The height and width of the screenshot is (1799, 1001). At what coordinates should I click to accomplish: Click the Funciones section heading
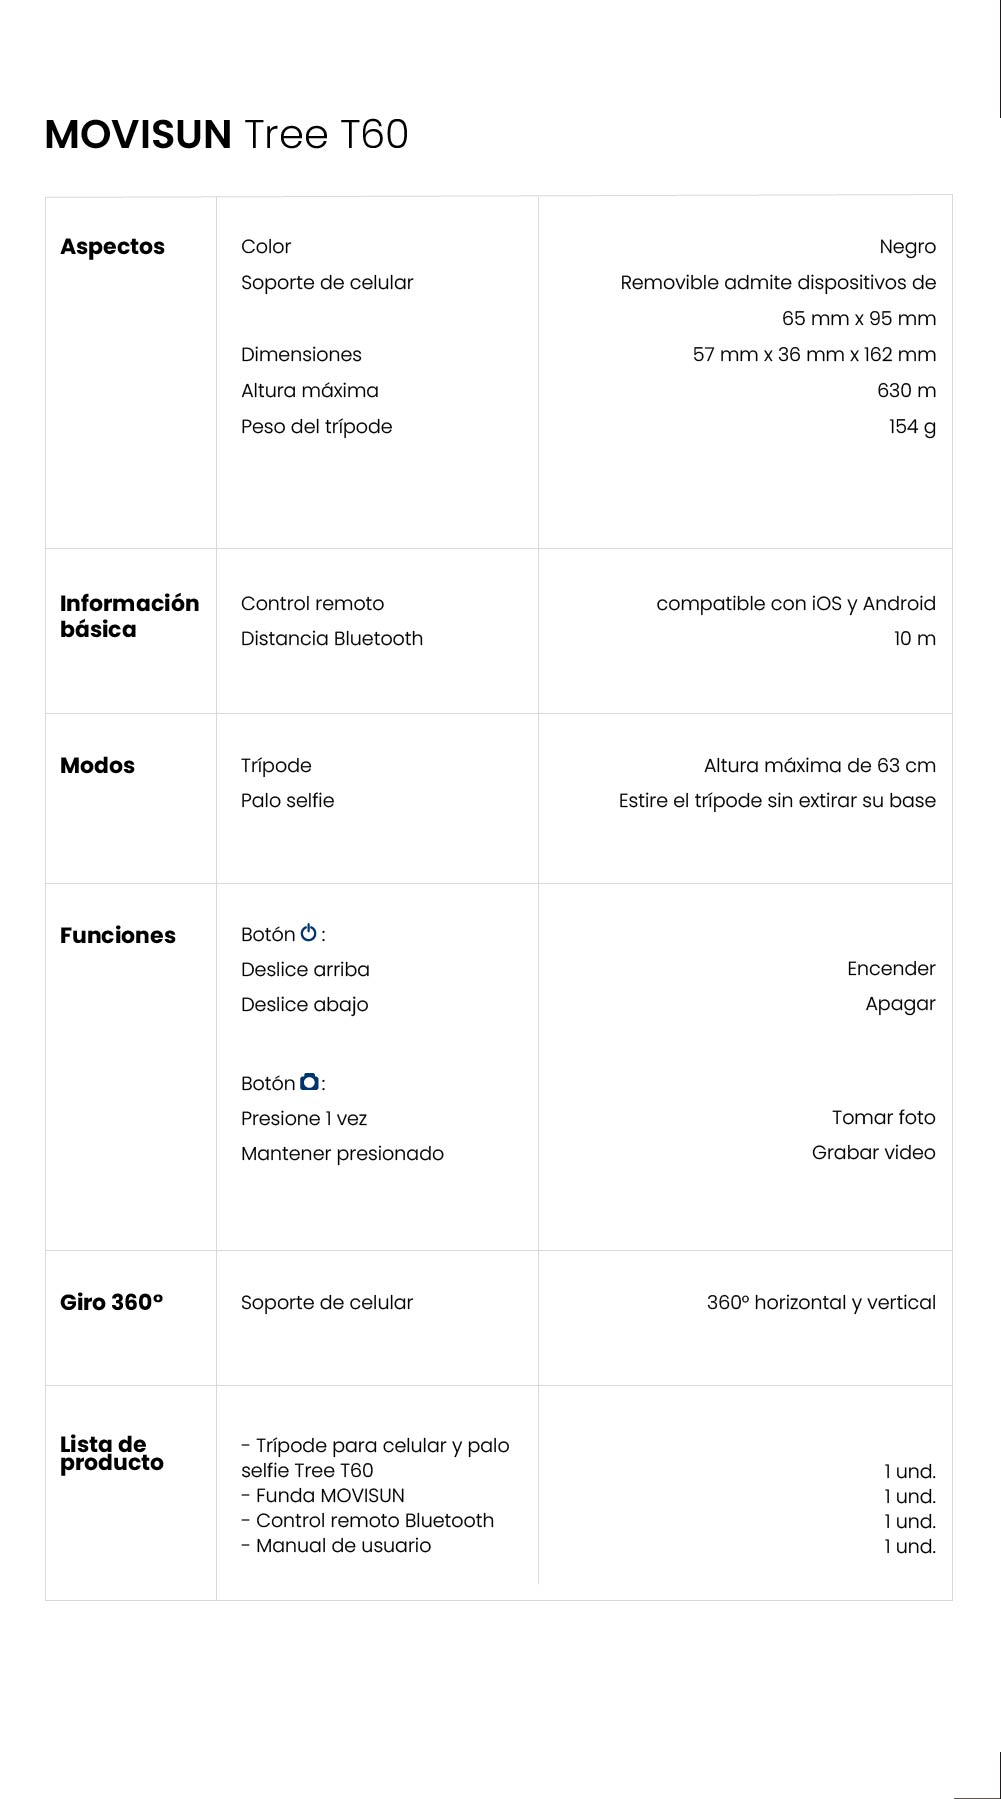coord(117,936)
